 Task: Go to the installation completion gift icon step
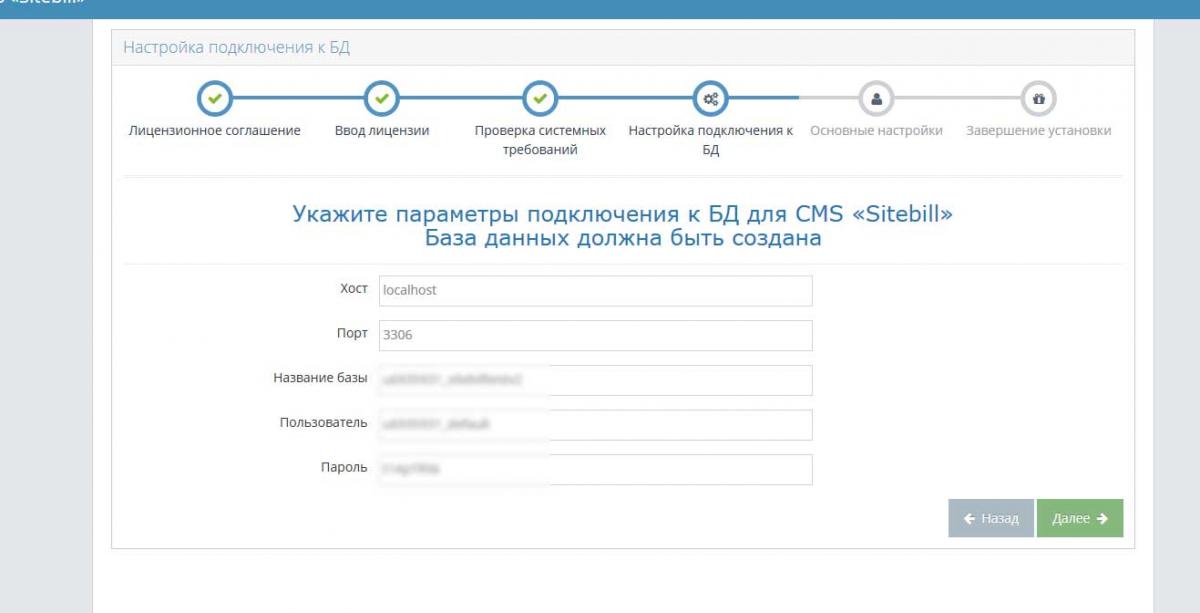click(x=1038, y=98)
